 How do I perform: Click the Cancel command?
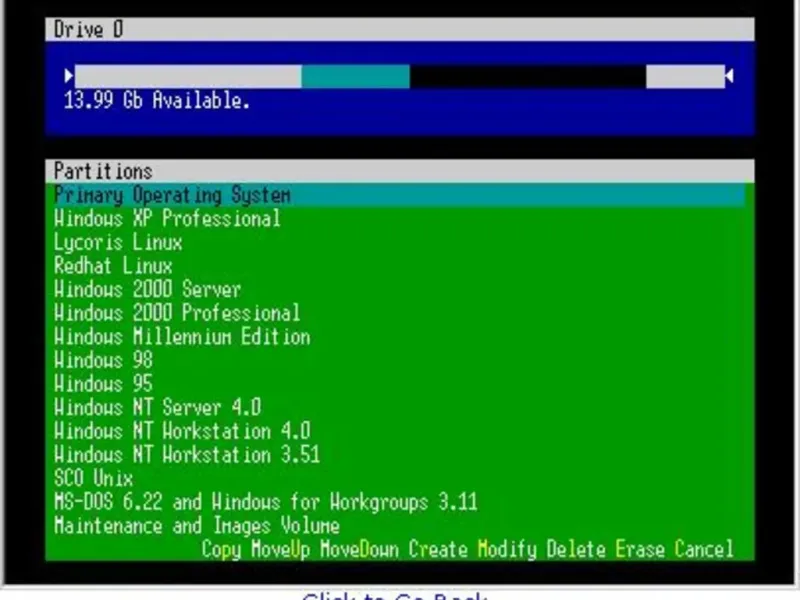pos(704,549)
